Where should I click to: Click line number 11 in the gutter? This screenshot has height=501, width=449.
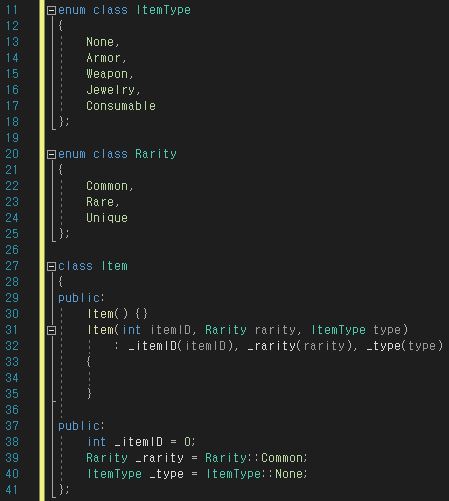click(11, 10)
